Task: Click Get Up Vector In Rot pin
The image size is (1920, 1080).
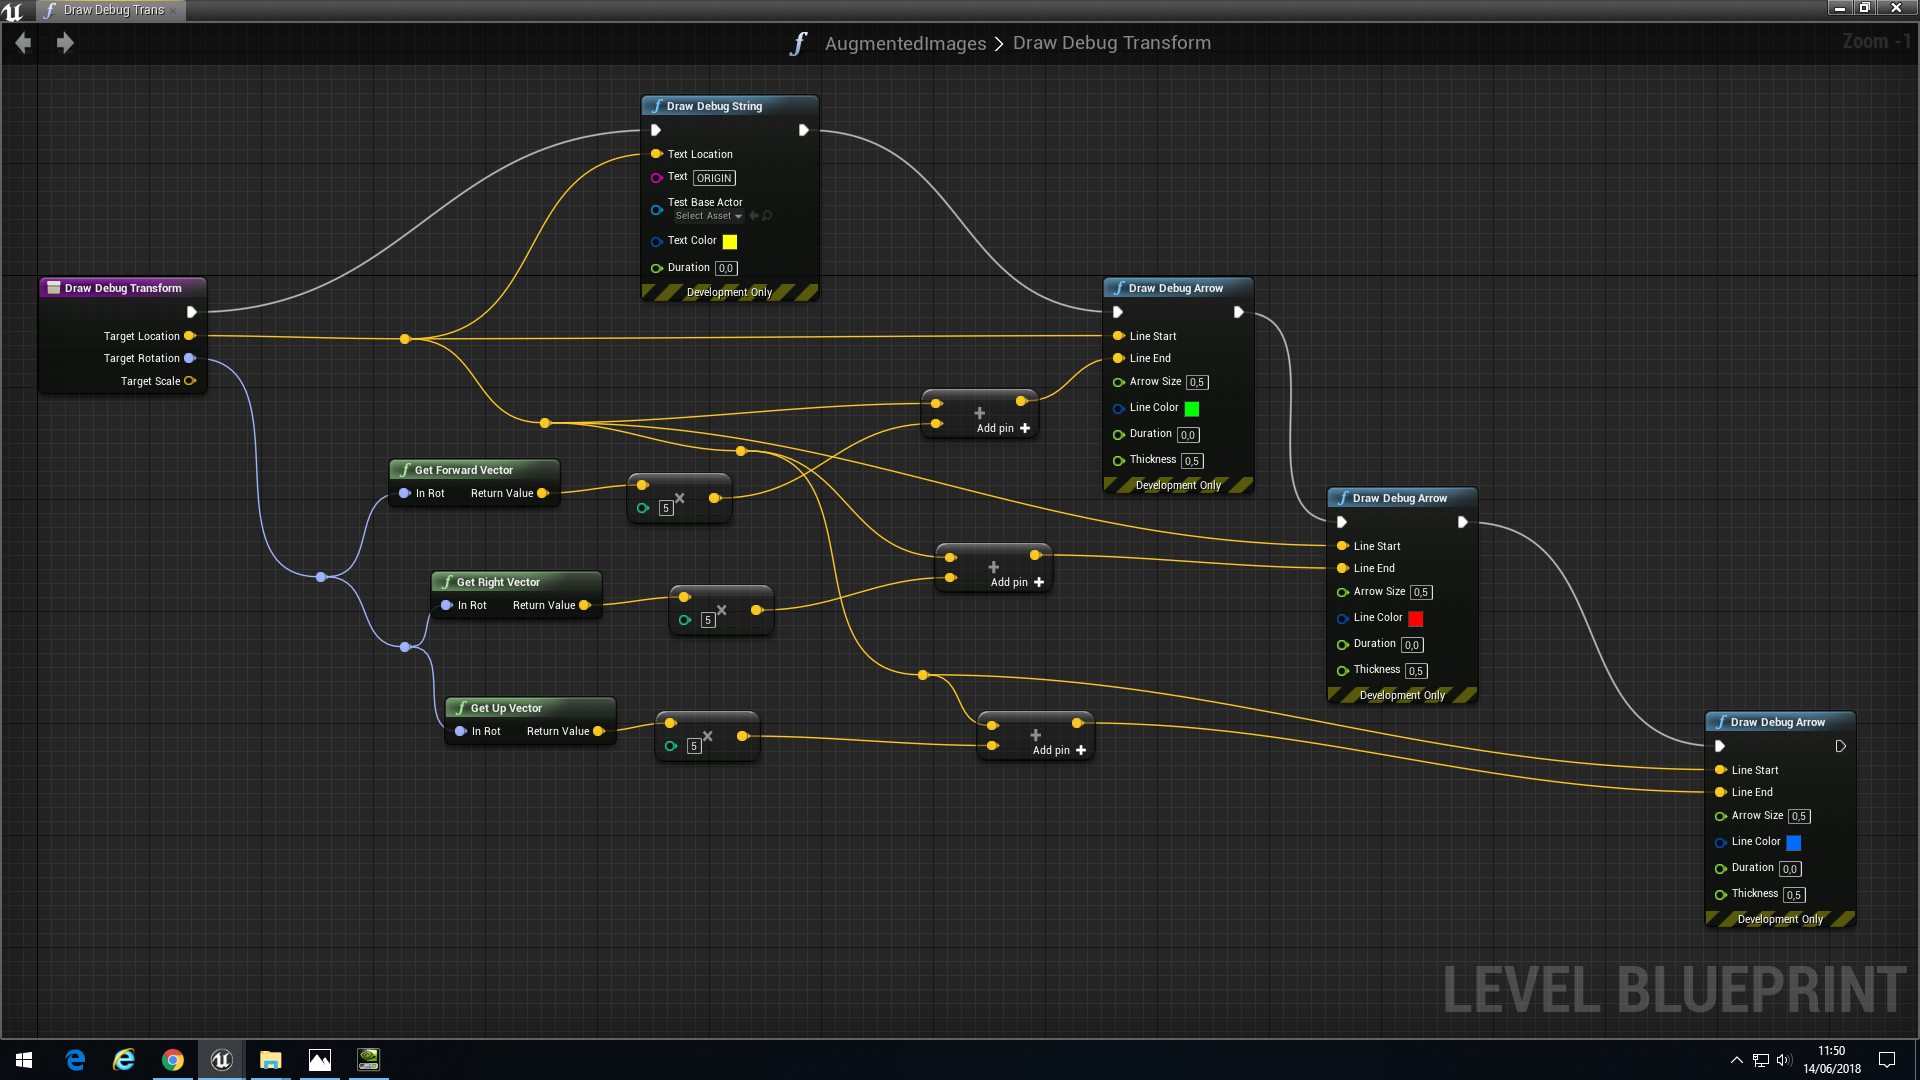Action: 461,731
